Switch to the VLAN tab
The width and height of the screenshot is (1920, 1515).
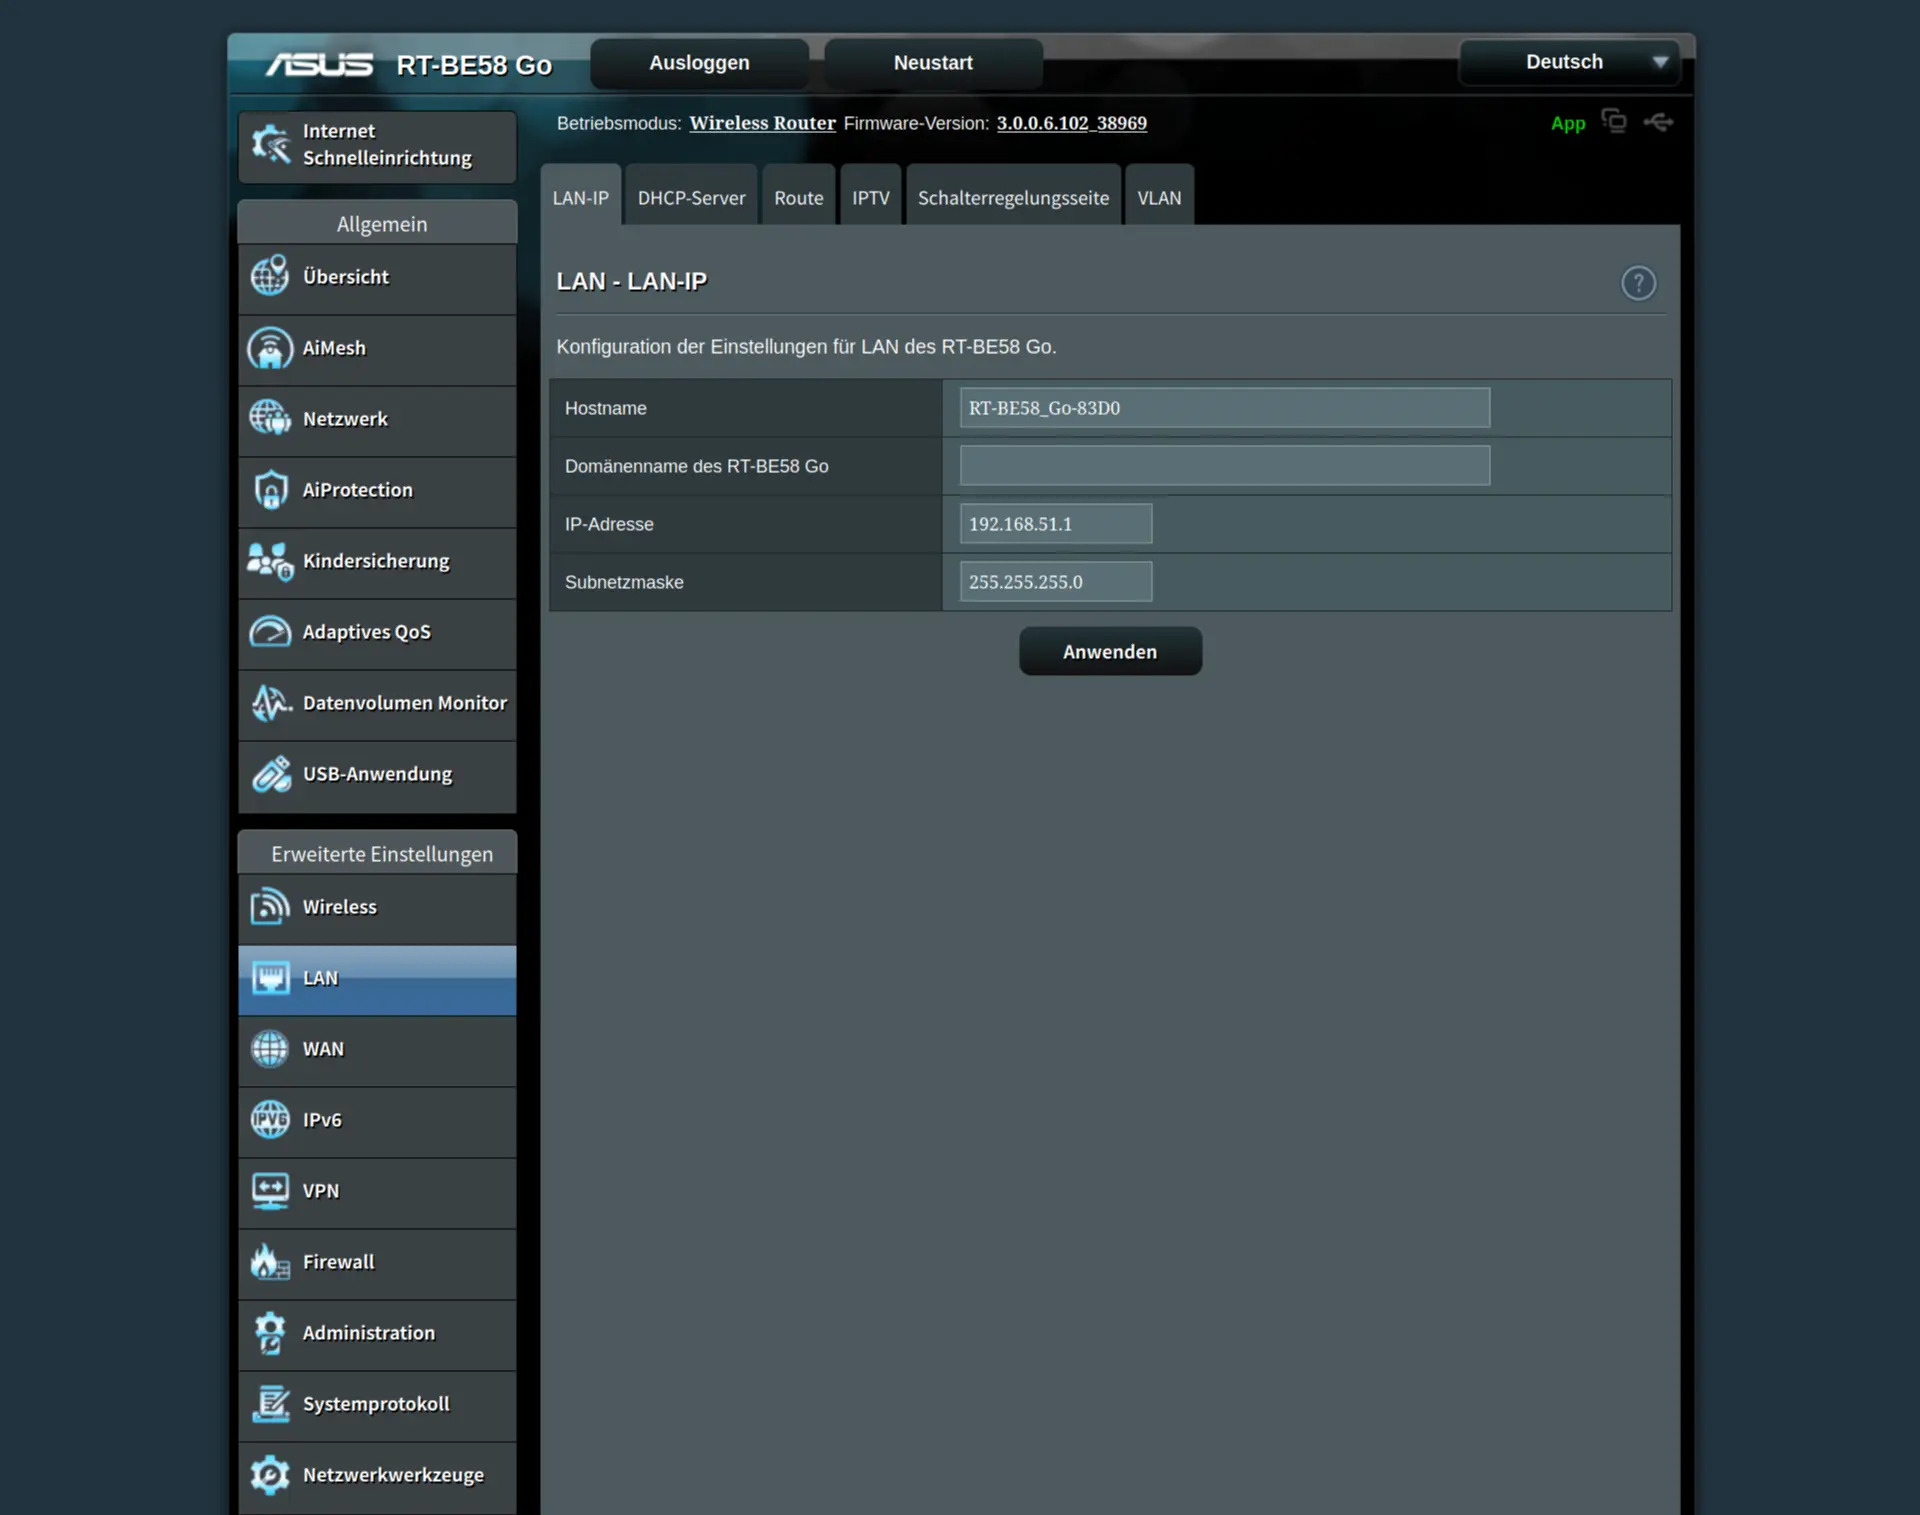tap(1159, 198)
